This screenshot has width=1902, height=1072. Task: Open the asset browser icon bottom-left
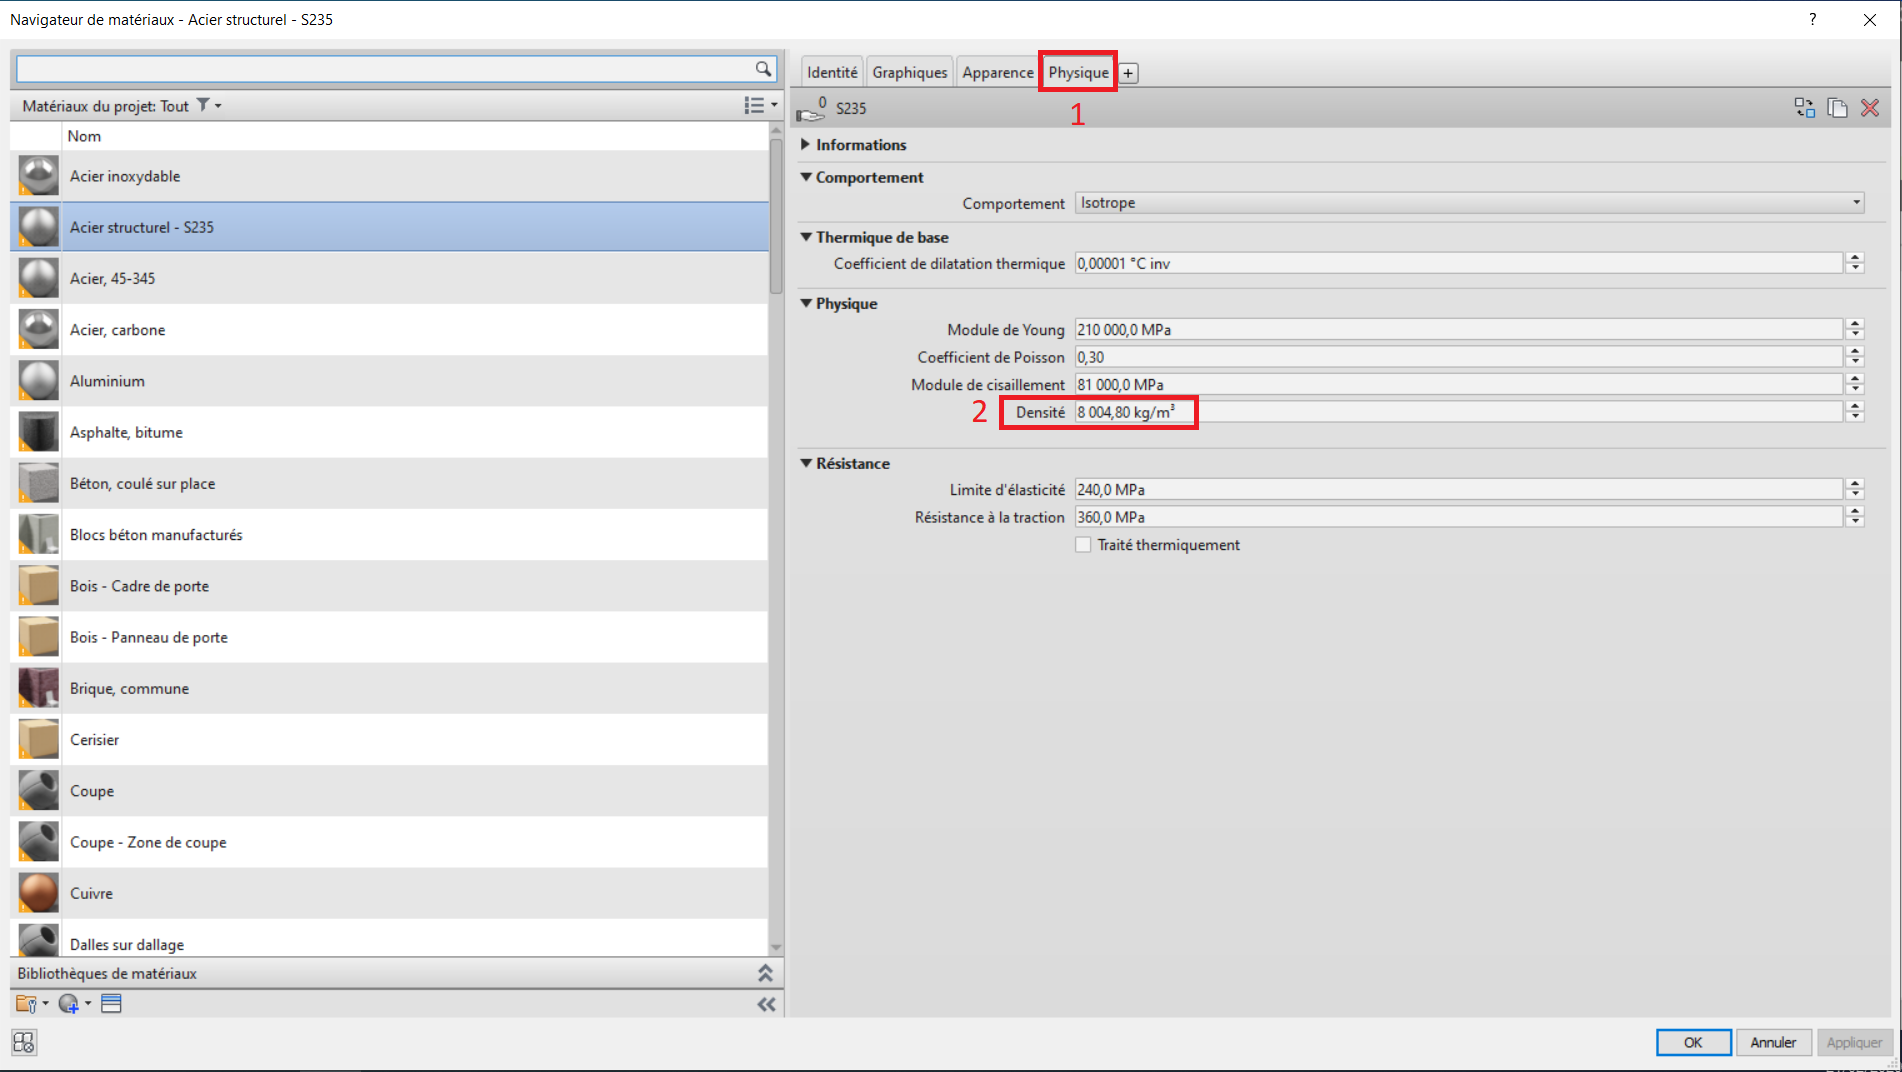point(24,1042)
